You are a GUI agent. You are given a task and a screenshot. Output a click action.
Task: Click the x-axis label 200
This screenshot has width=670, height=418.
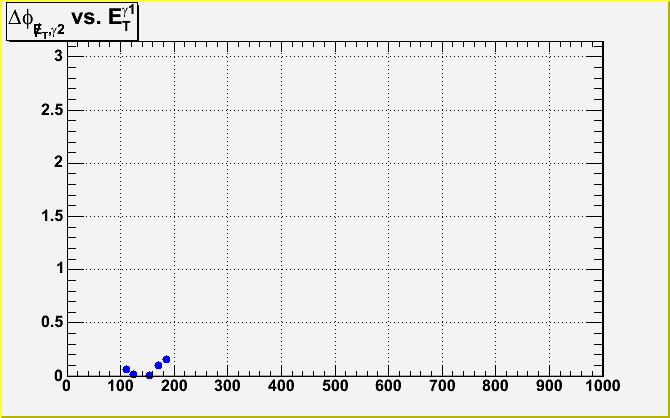(x=174, y=385)
